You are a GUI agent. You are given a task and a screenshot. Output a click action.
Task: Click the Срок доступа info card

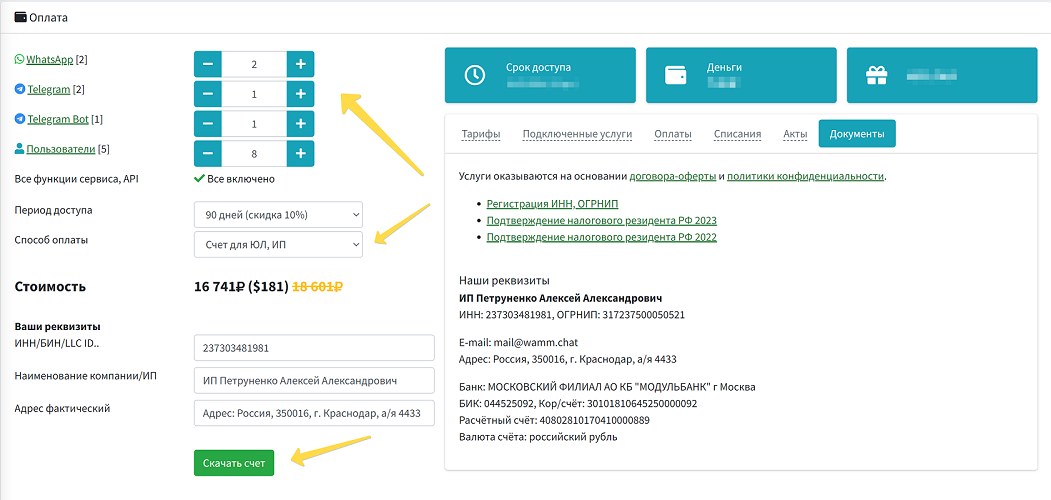pos(540,75)
